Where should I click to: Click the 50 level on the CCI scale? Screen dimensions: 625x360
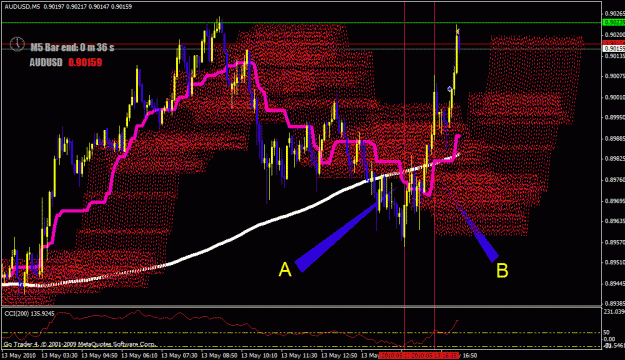tap(607, 332)
